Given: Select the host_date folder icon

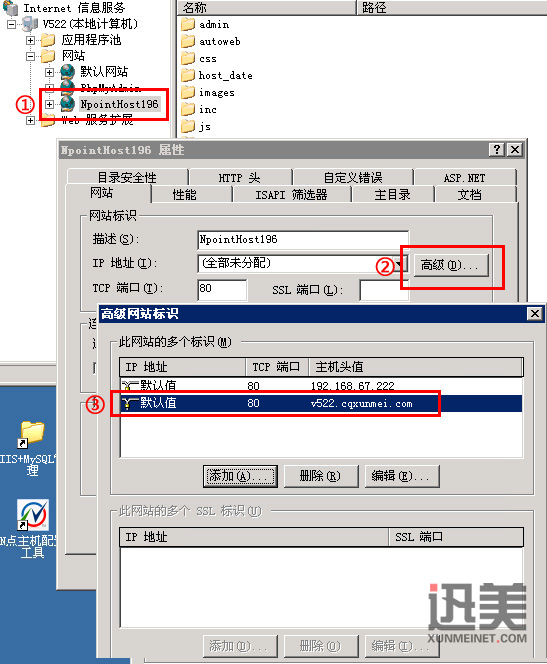Looking at the screenshot, I should [188, 75].
